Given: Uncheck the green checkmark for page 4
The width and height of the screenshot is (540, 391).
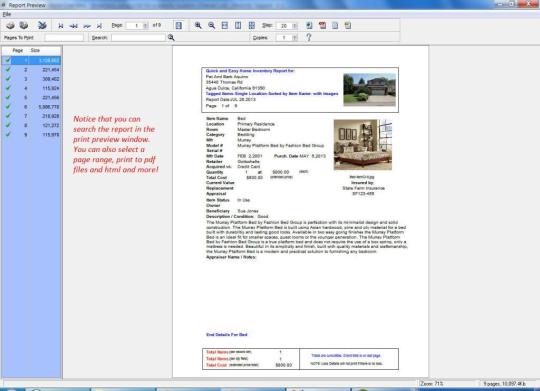Looking at the screenshot, I should pyautogui.click(x=8, y=88).
